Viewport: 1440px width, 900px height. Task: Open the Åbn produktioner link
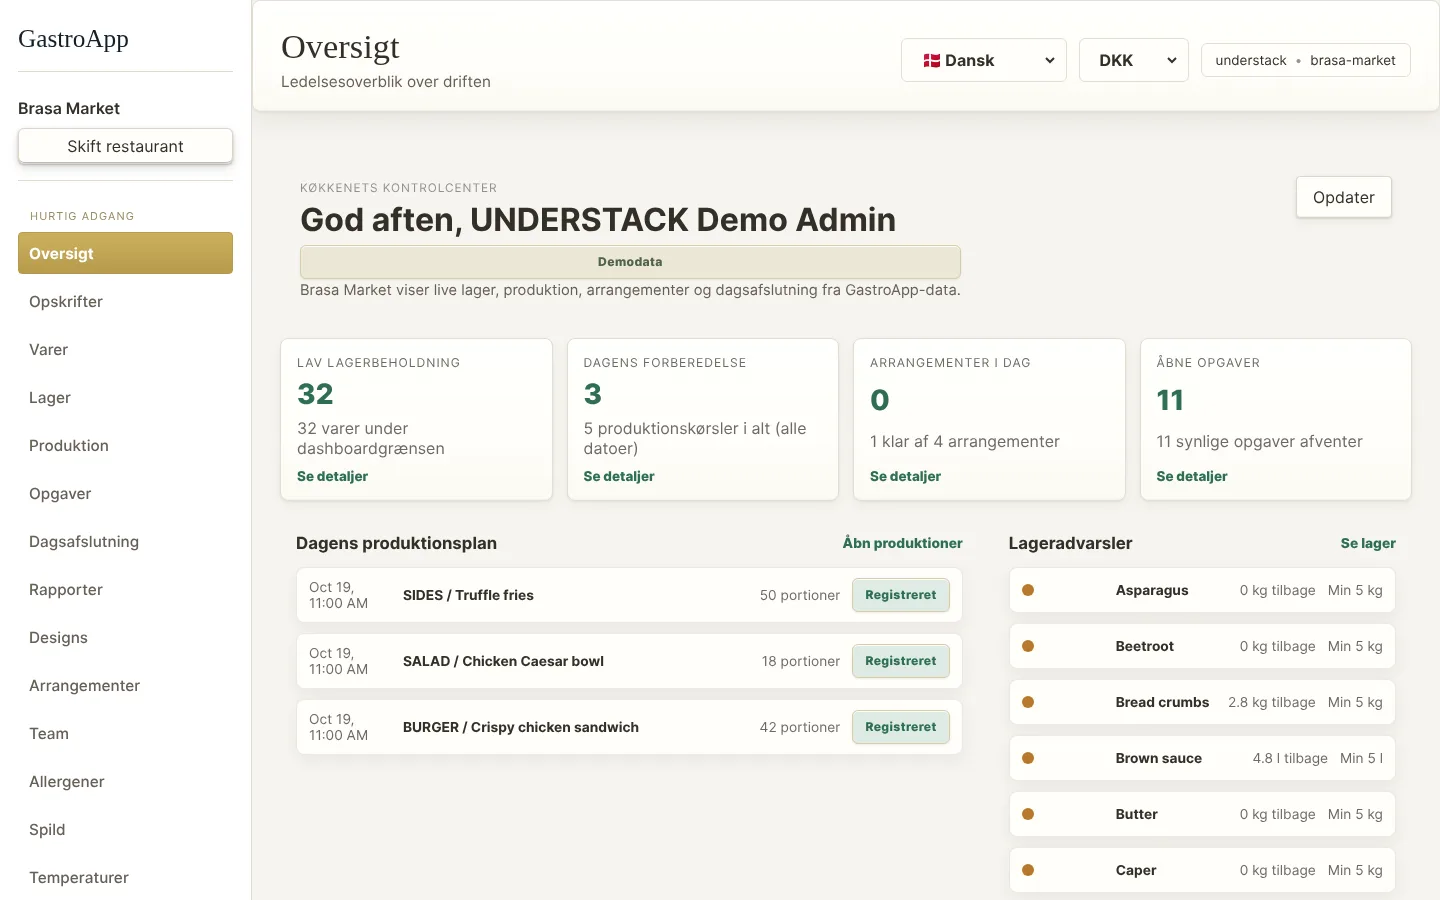(x=902, y=543)
